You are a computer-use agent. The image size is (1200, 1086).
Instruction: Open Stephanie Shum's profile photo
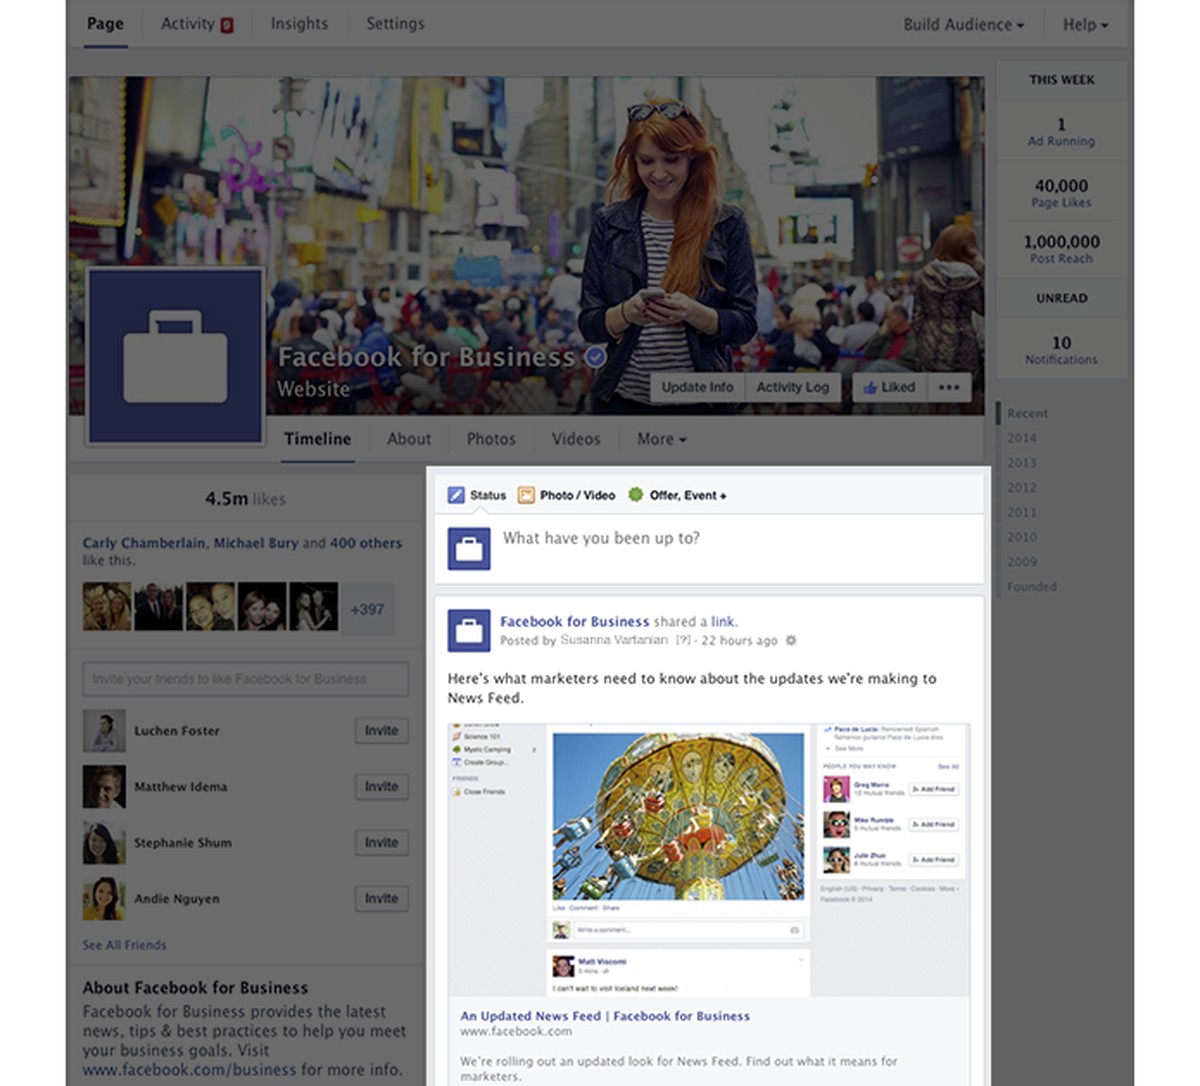pyautogui.click(x=104, y=843)
